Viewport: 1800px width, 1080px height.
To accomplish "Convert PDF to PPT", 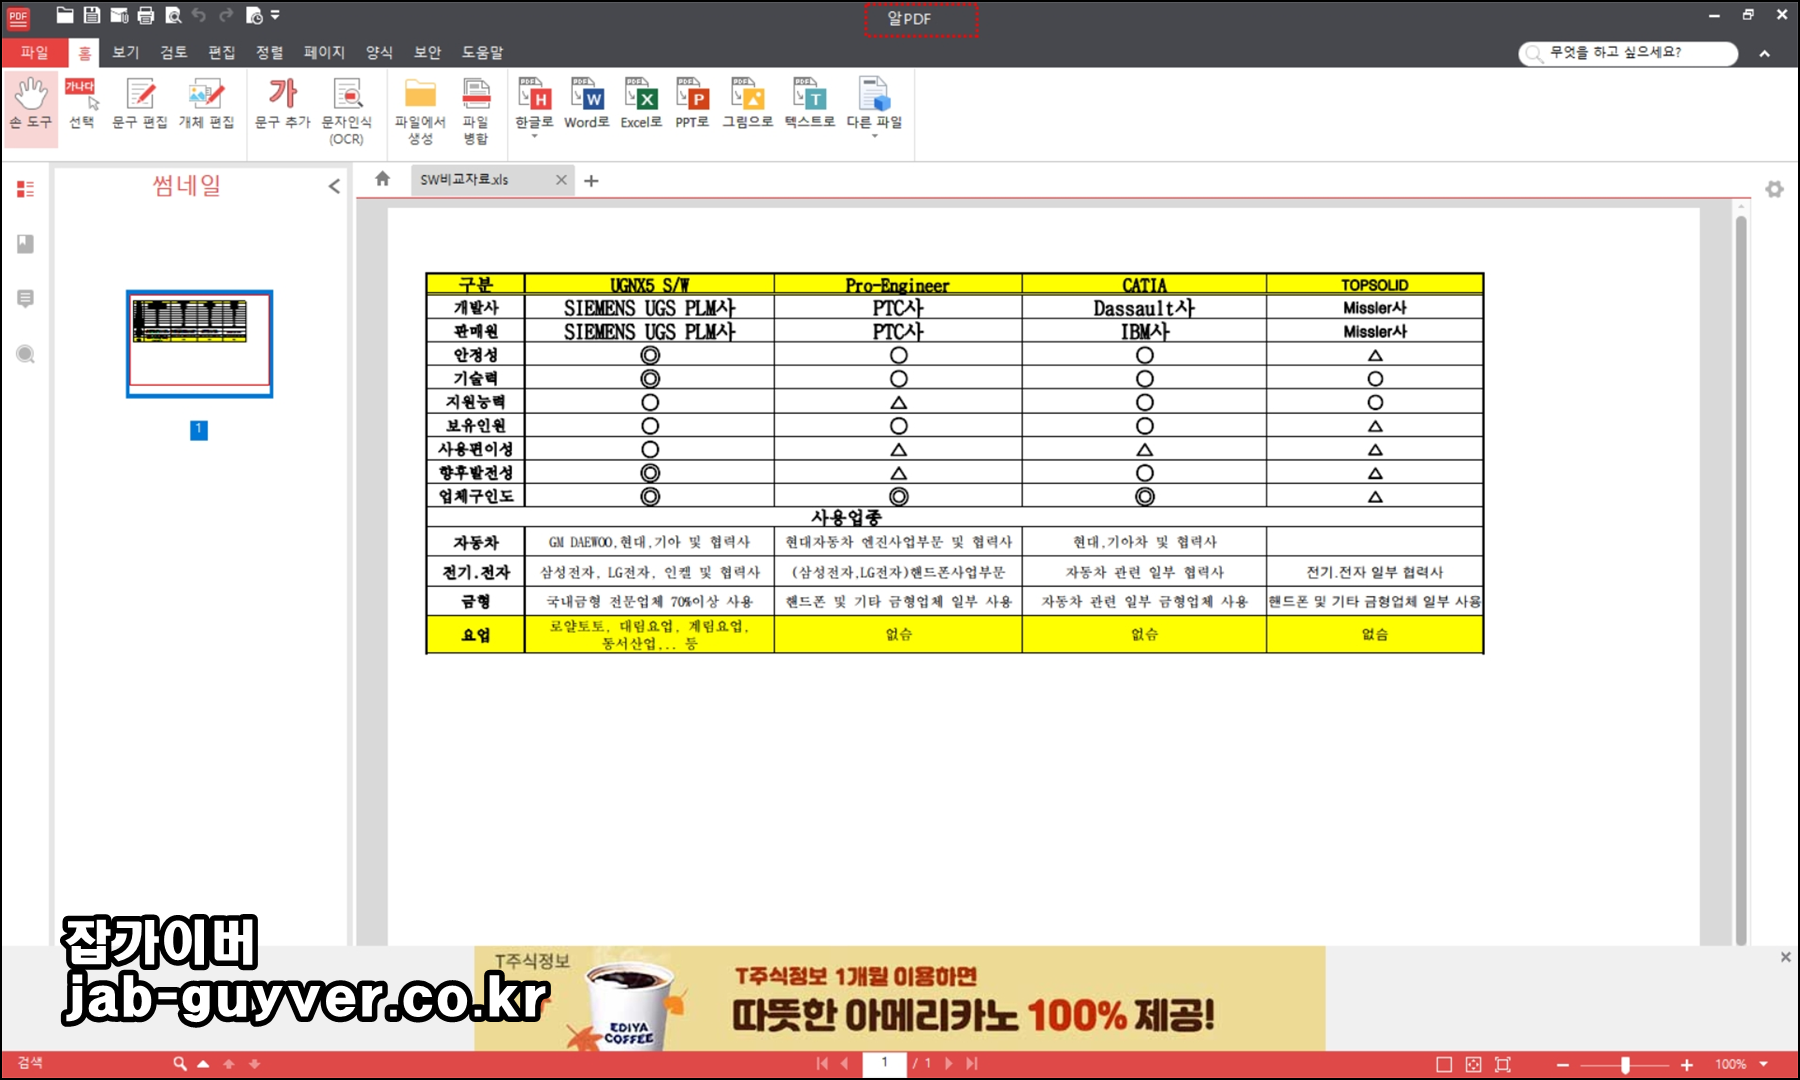I will tap(692, 104).
